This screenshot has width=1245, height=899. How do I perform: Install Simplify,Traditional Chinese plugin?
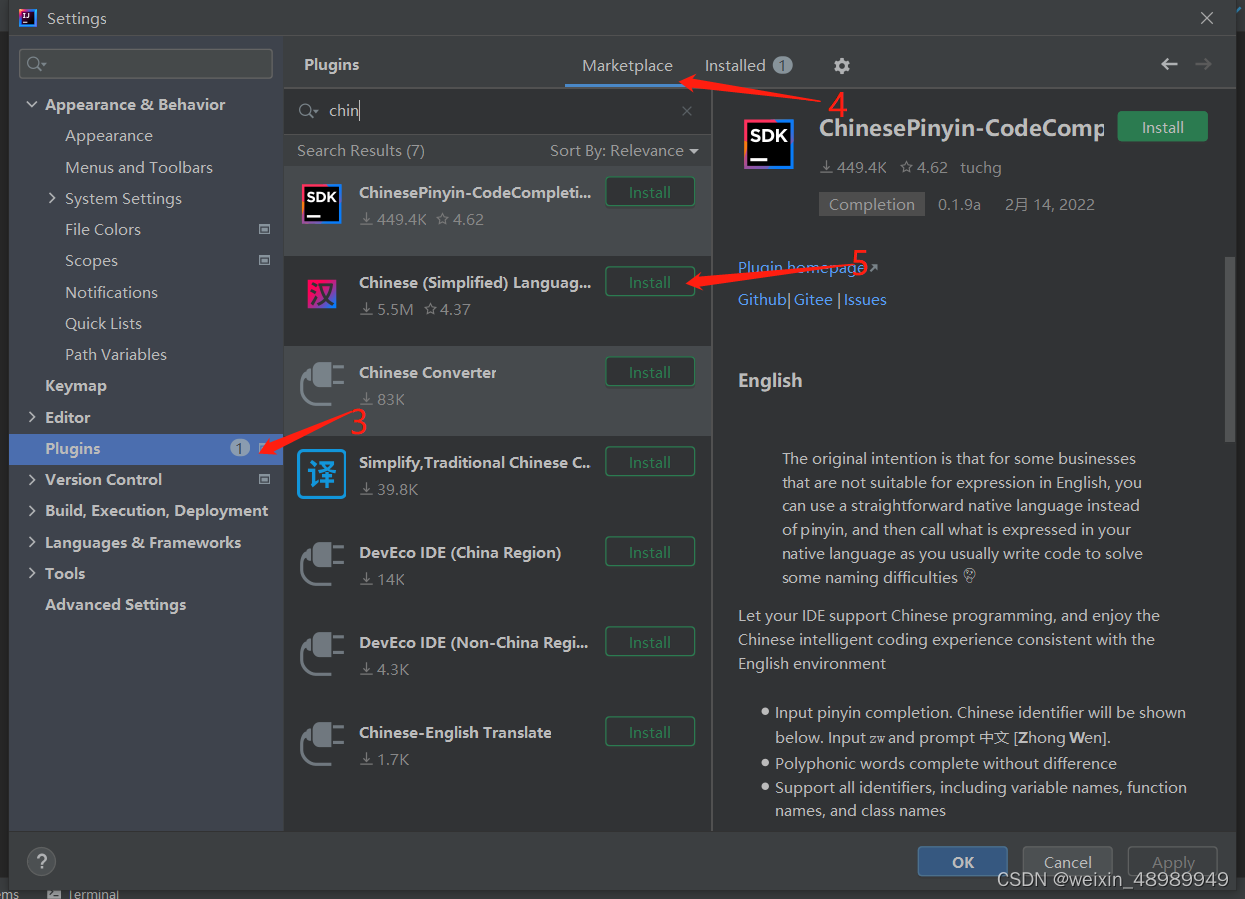[650, 462]
